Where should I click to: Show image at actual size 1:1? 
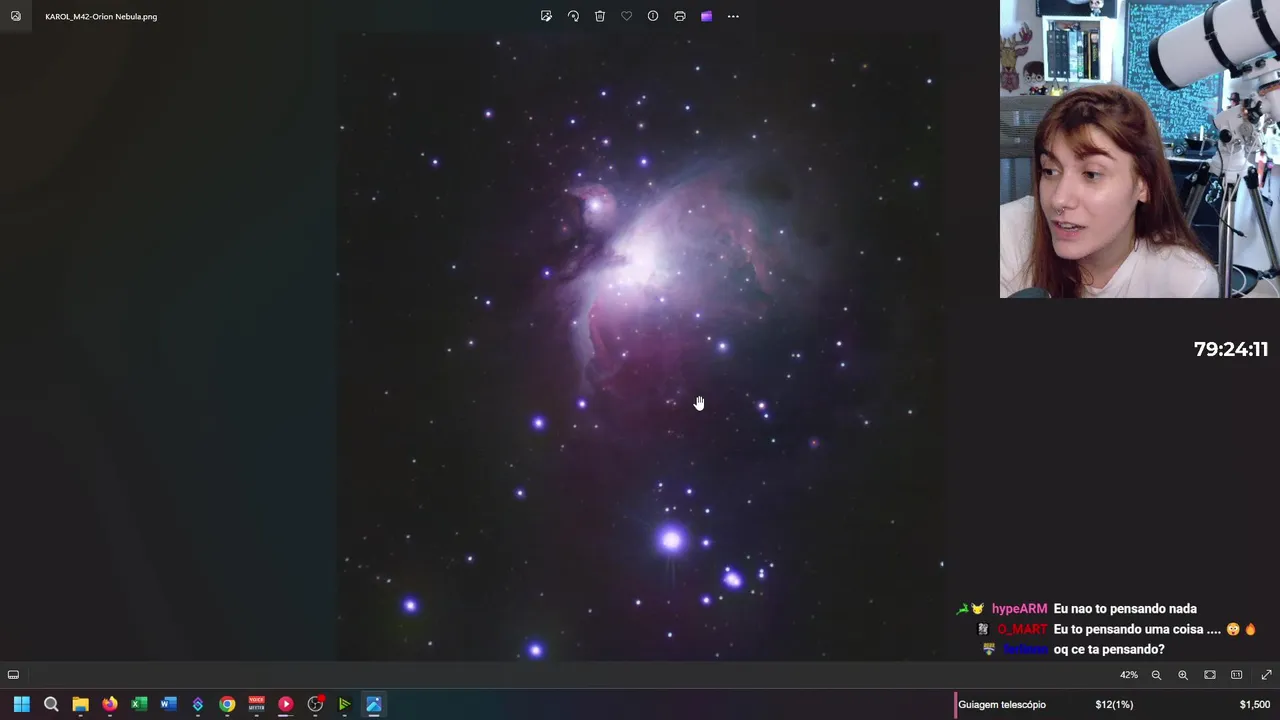(x=1237, y=675)
